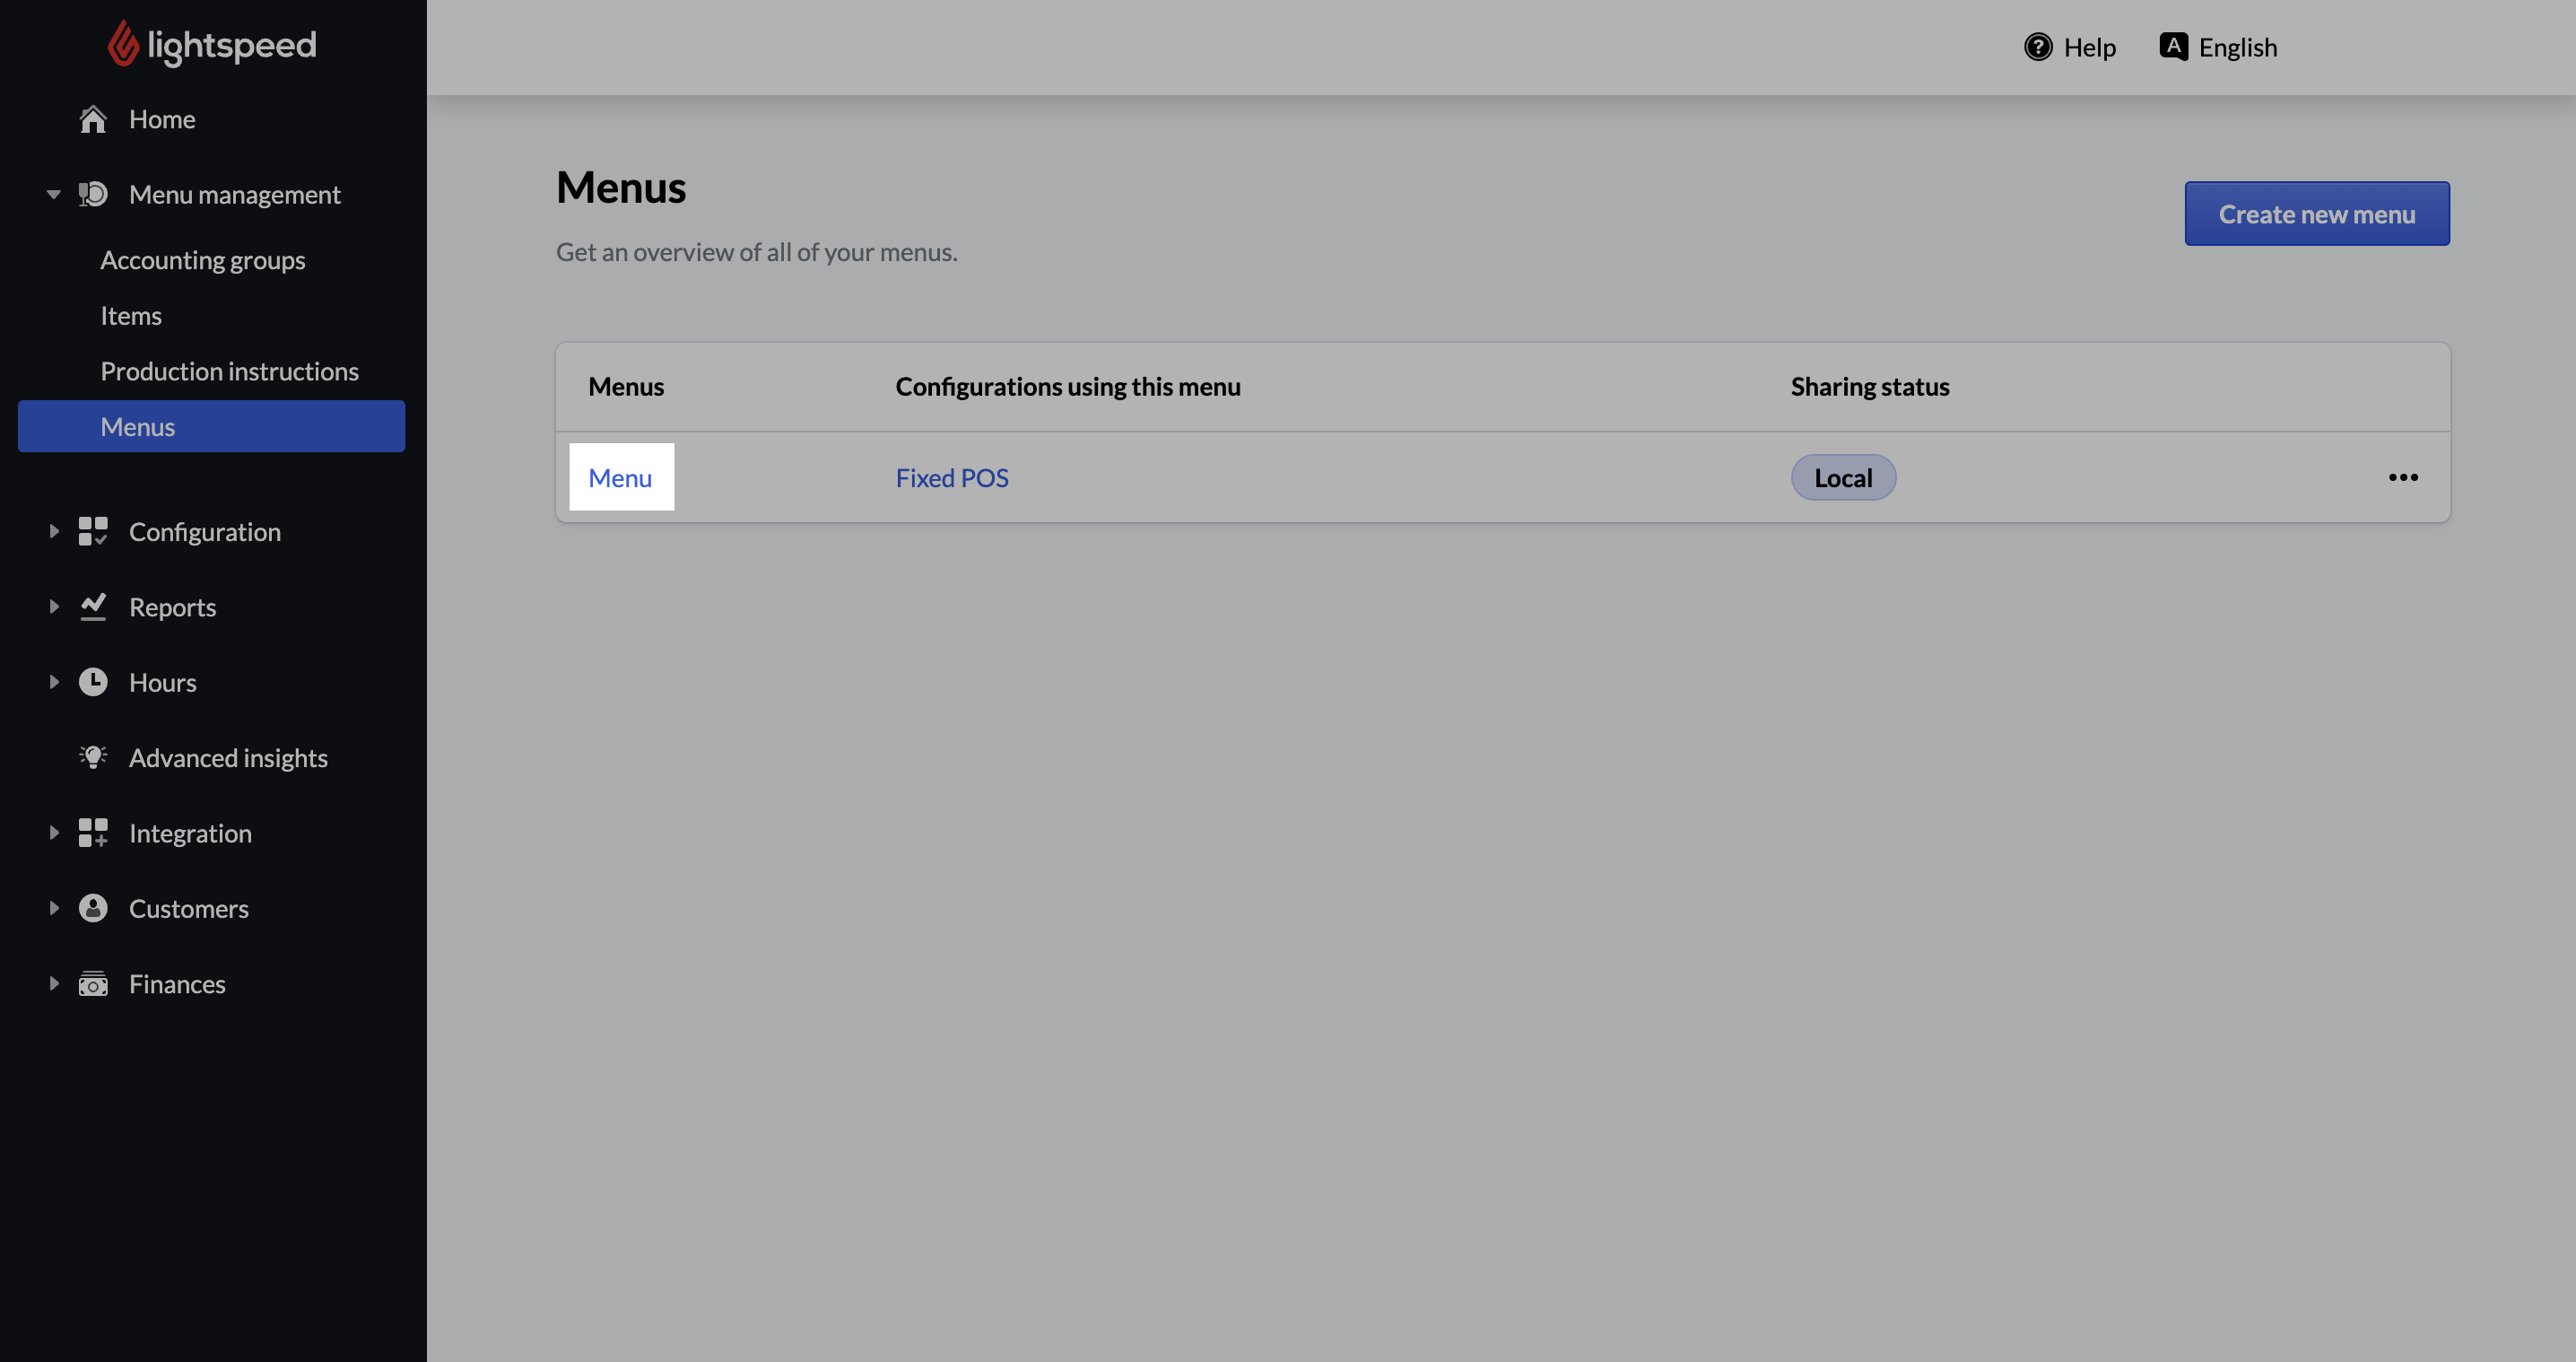Screen dimensions: 2576x1362
Task: Select the highlighted Menus sidebar item
Action: tap(211, 426)
